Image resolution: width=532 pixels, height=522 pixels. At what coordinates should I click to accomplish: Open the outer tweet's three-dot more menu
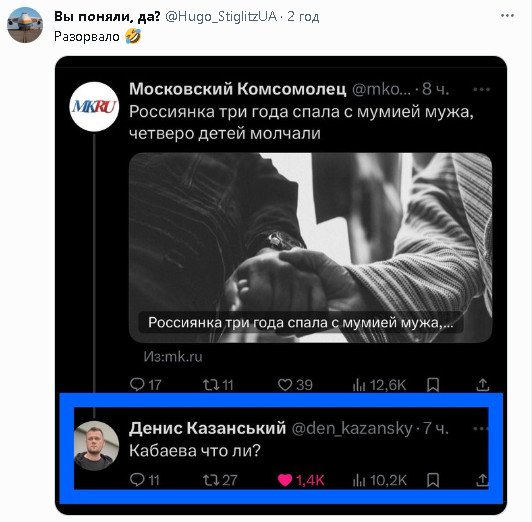tap(507, 16)
